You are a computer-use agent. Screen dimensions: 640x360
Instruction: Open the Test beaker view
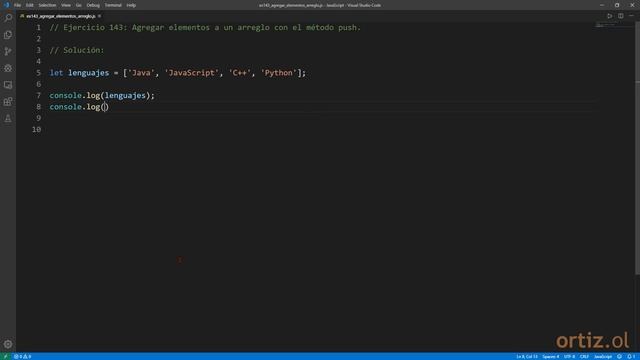pyautogui.click(x=8, y=118)
